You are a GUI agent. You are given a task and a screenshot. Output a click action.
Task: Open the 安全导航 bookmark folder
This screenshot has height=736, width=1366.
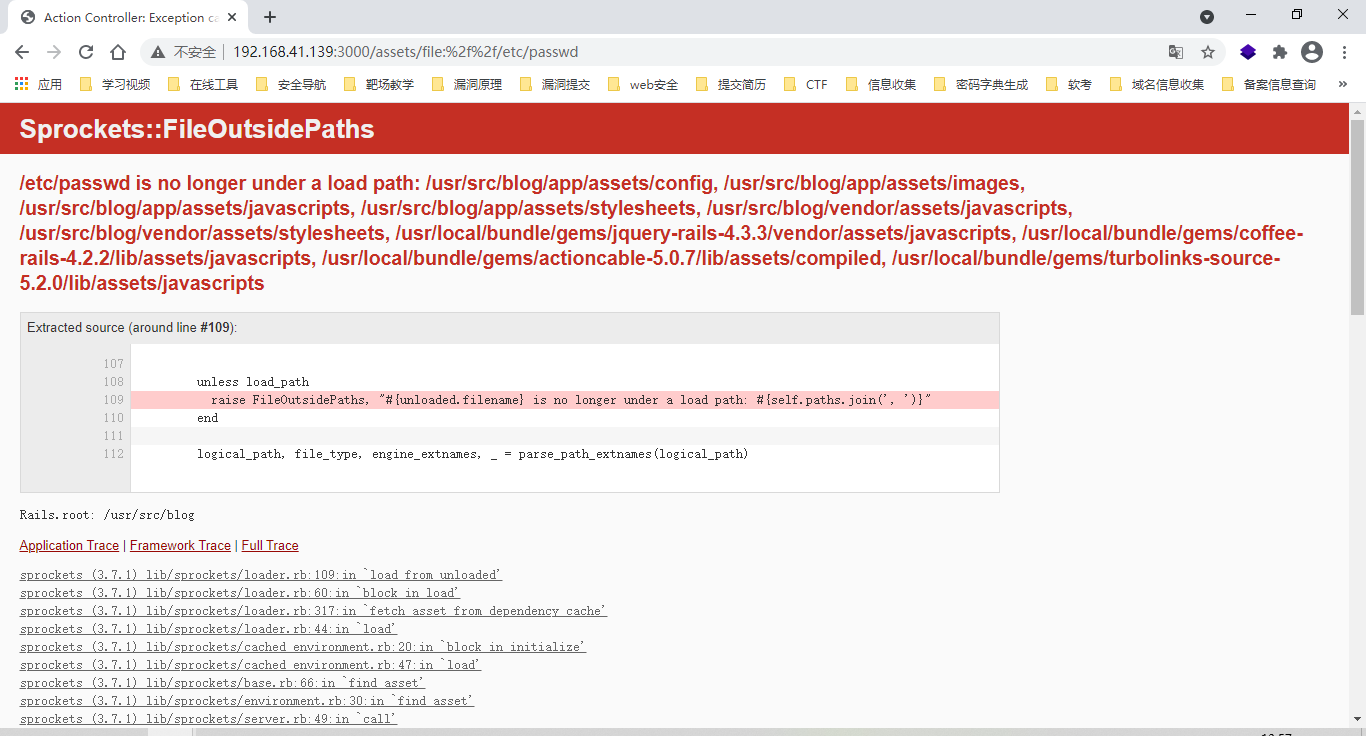coord(291,84)
